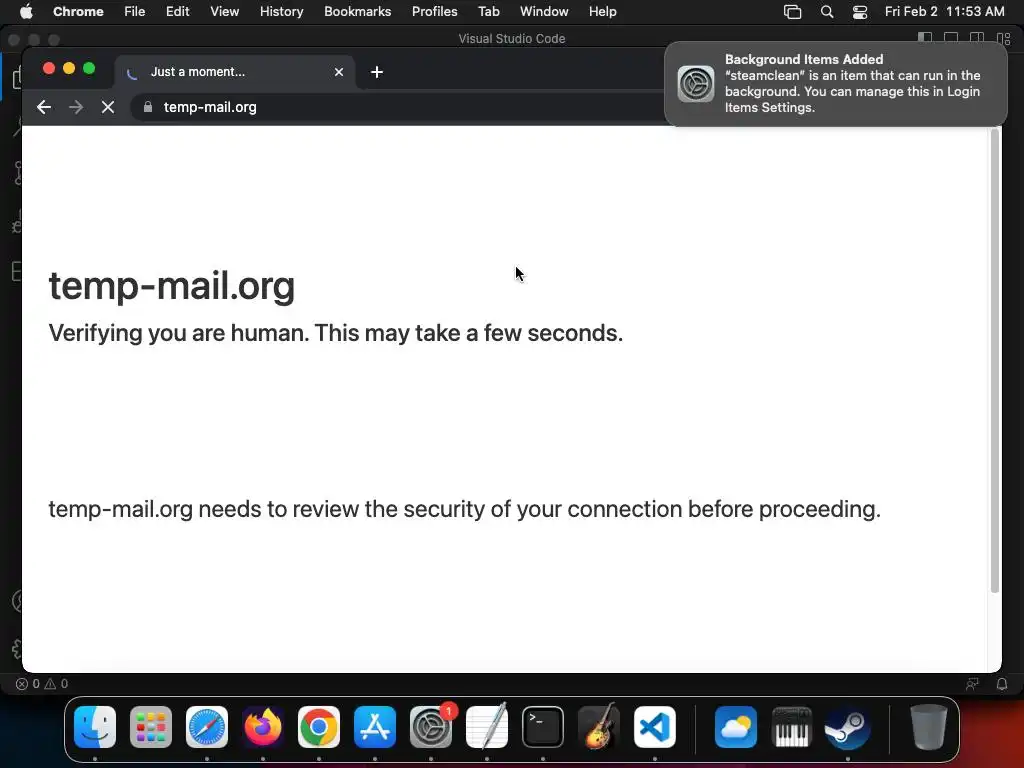Click the temp-mail.org page heading
This screenshot has height=768, width=1024.
172,286
